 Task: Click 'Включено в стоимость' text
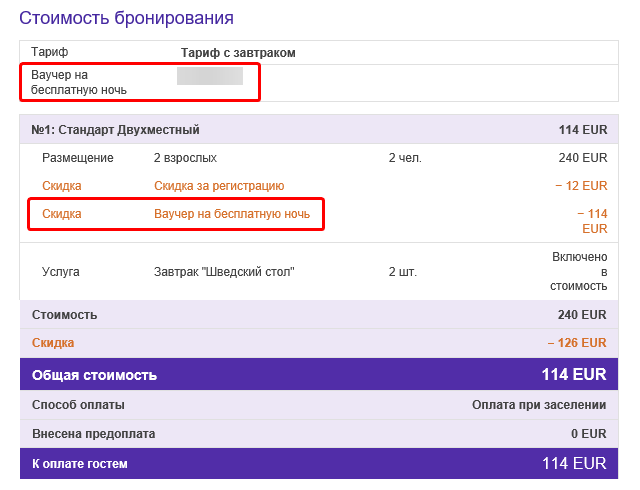(x=579, y=272)
